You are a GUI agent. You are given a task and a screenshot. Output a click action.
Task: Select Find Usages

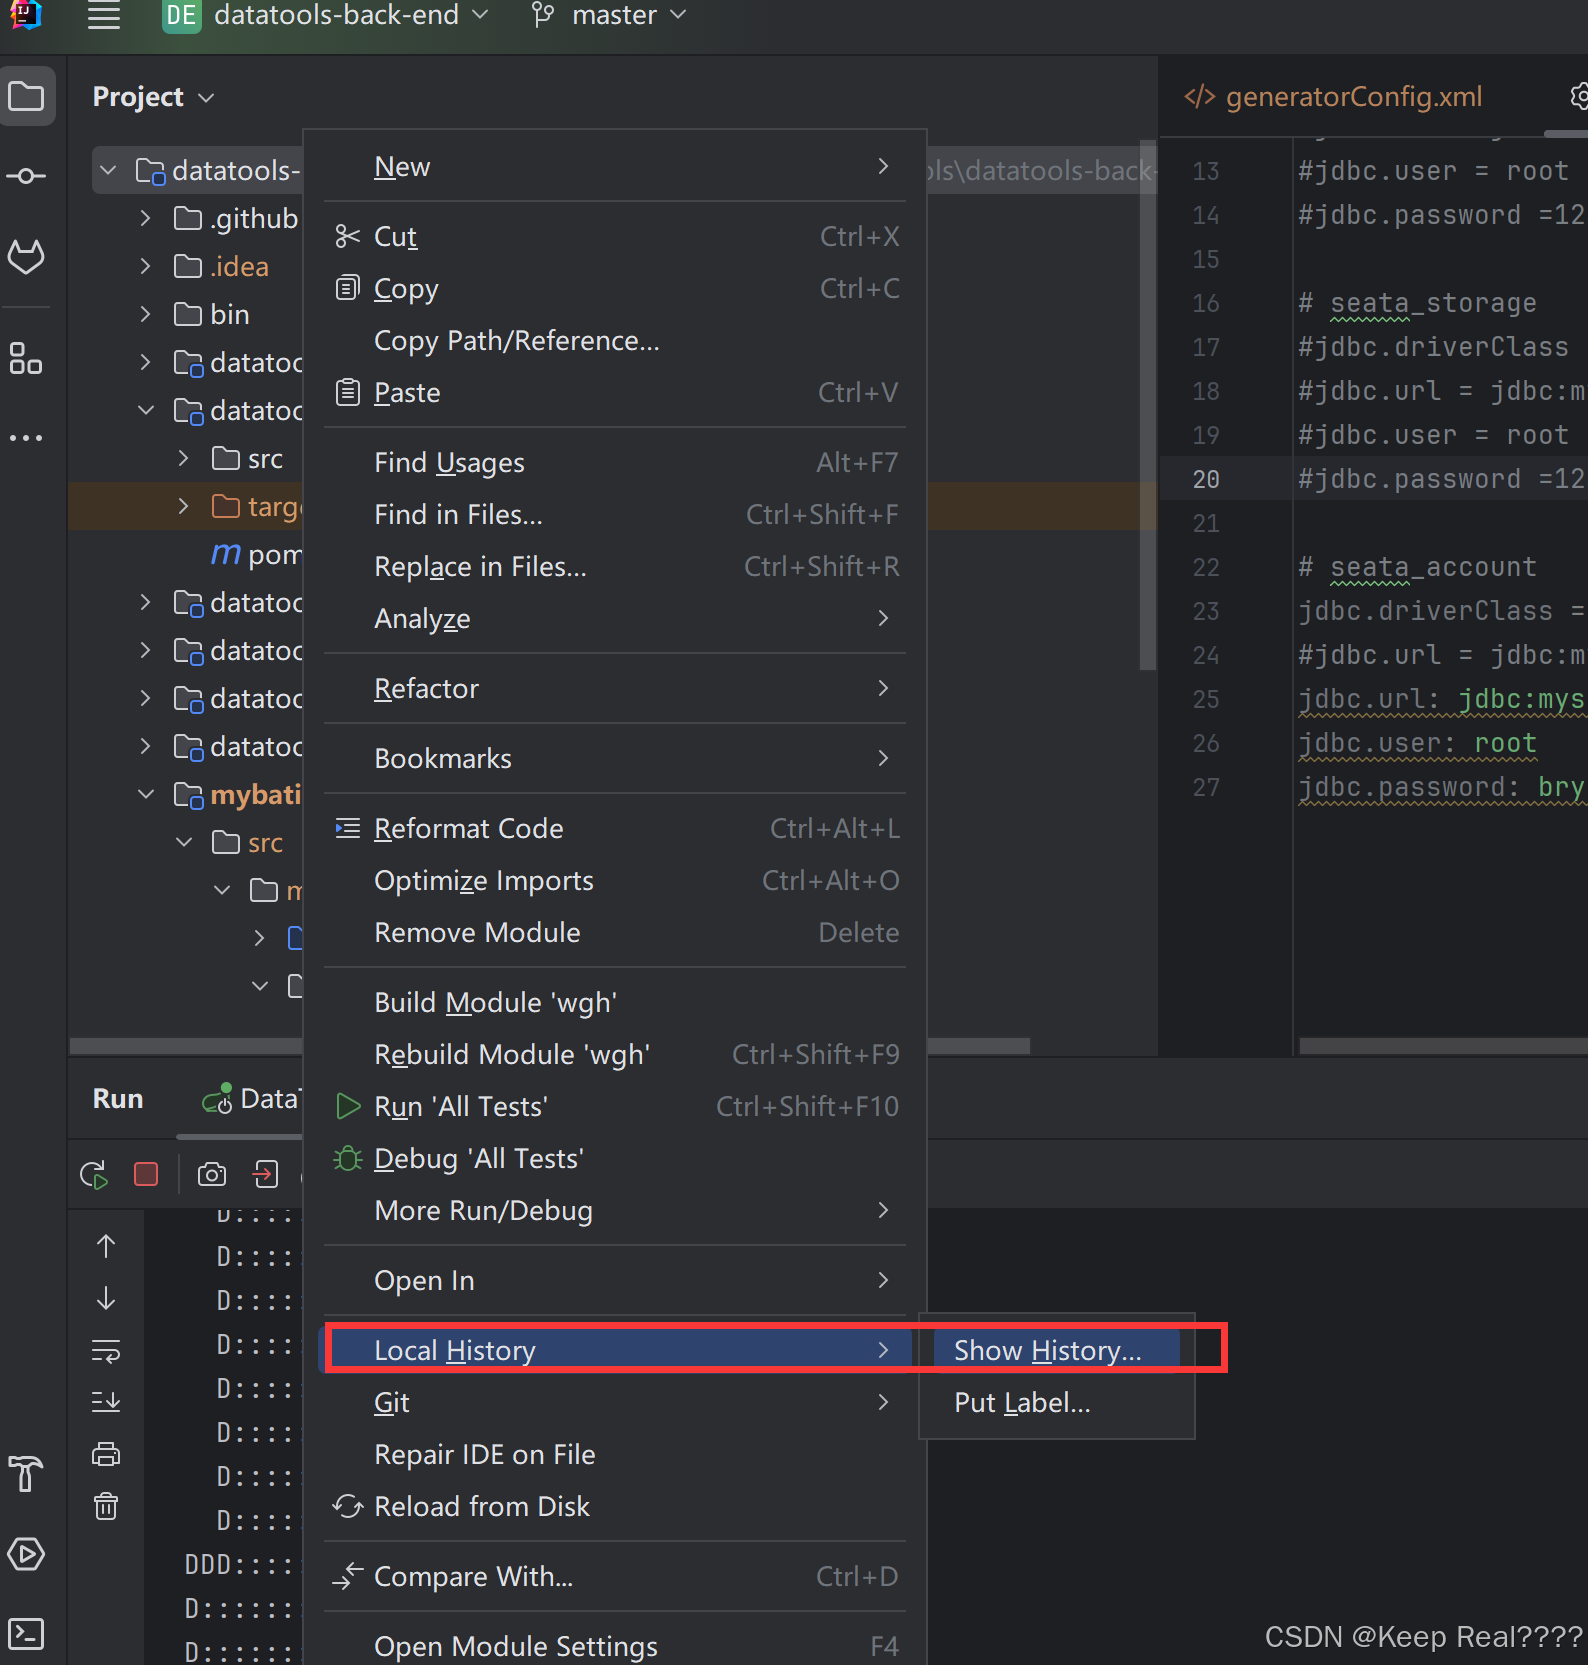pos(615,463)
